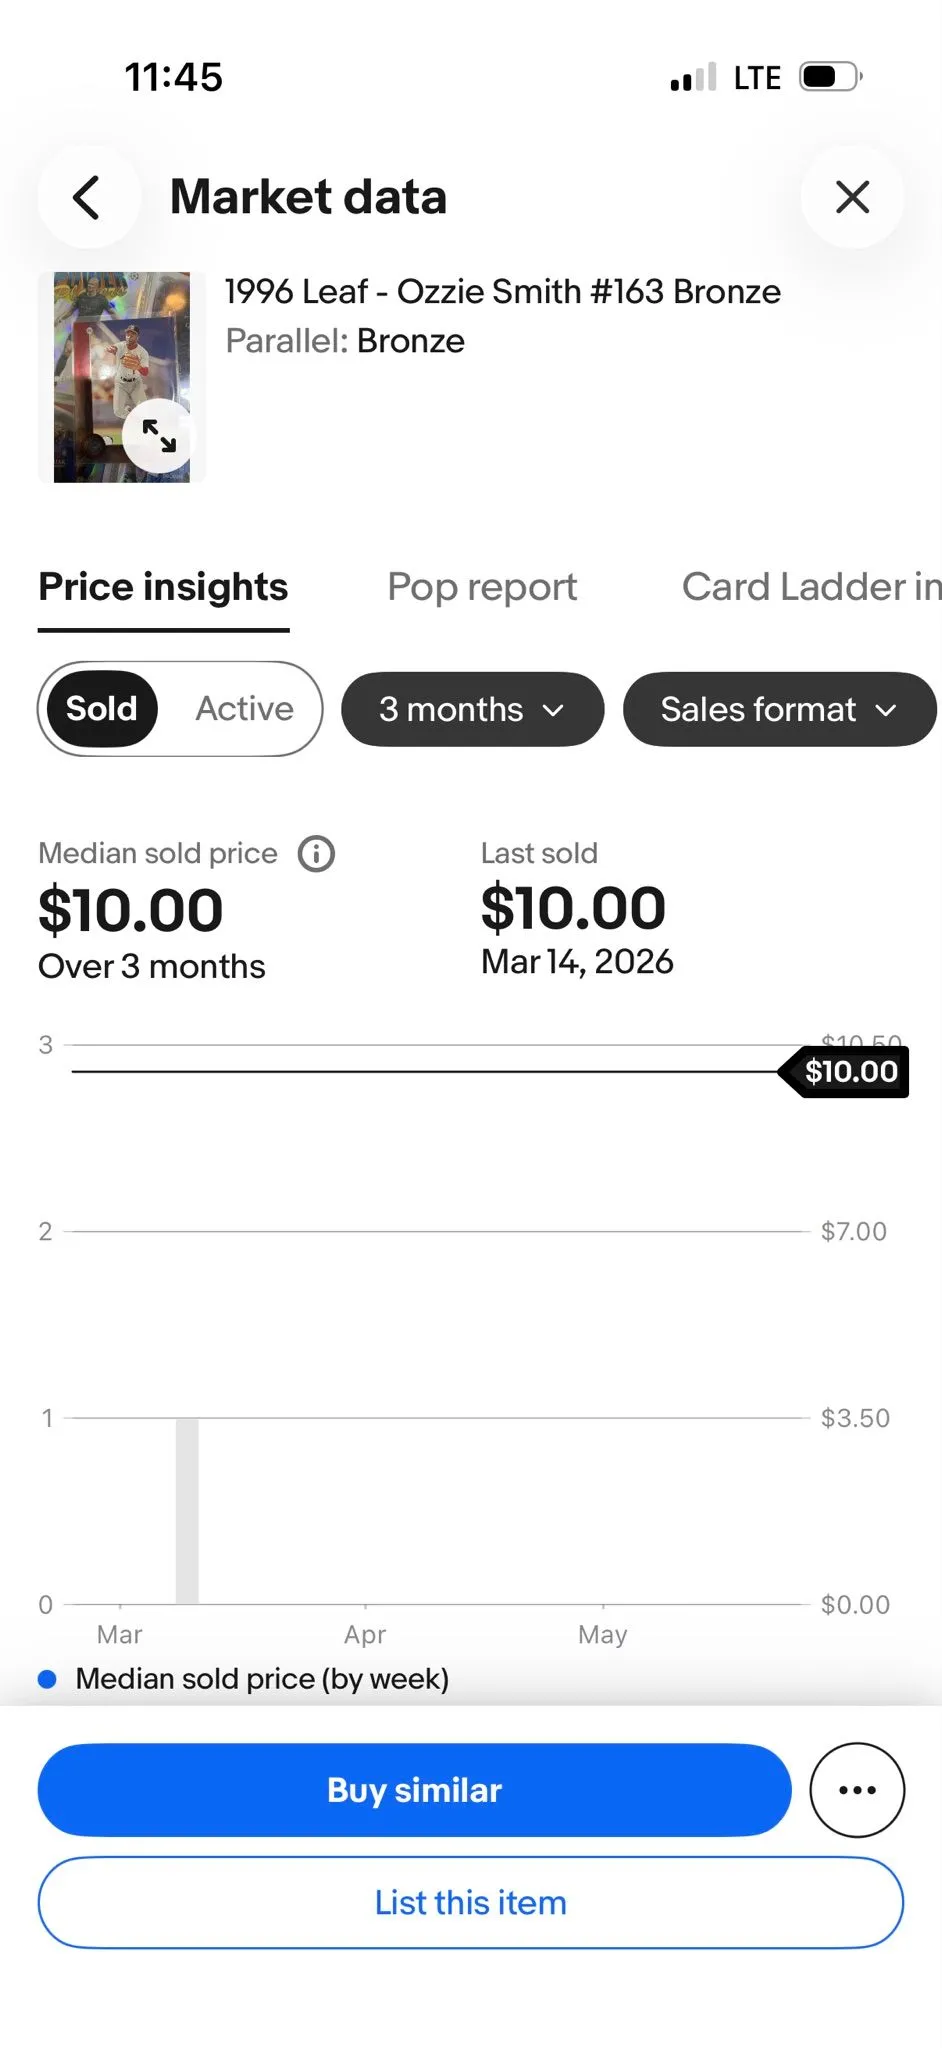The width and height of the screenshot is (942, 2048).
Task: Tap the Buy similar button
Action: [414, 1790]
